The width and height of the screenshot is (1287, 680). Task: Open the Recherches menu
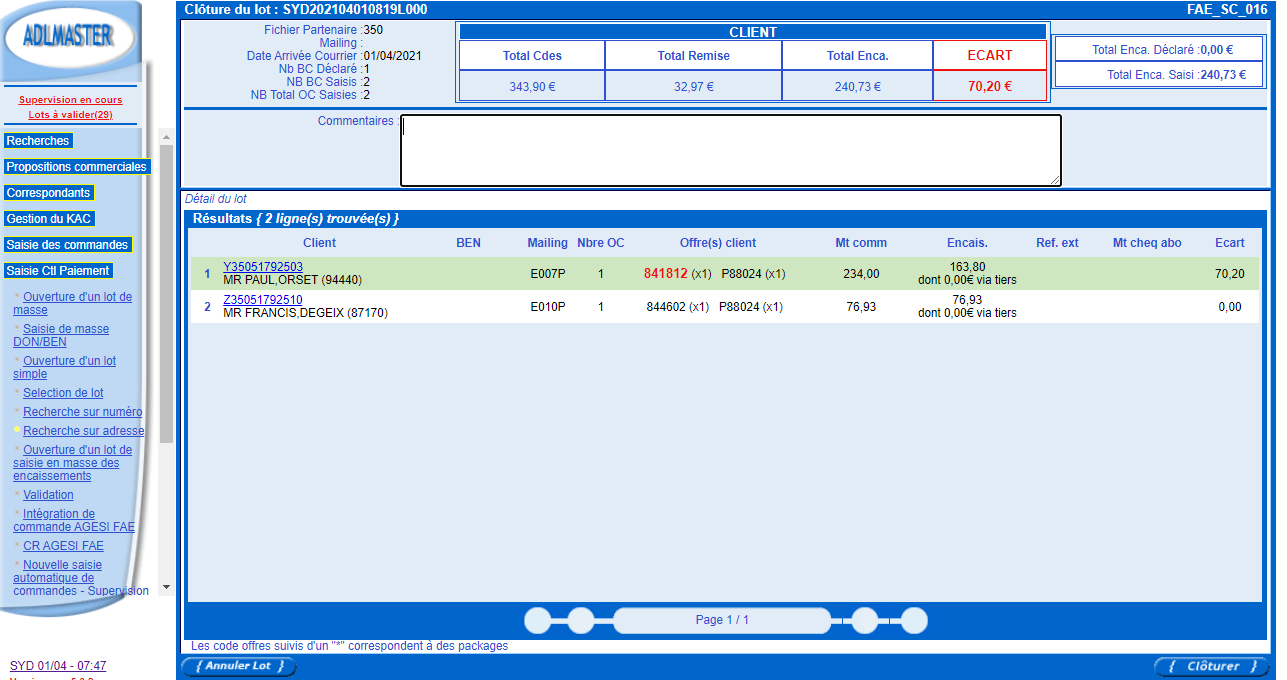click(x=38, y=141)
